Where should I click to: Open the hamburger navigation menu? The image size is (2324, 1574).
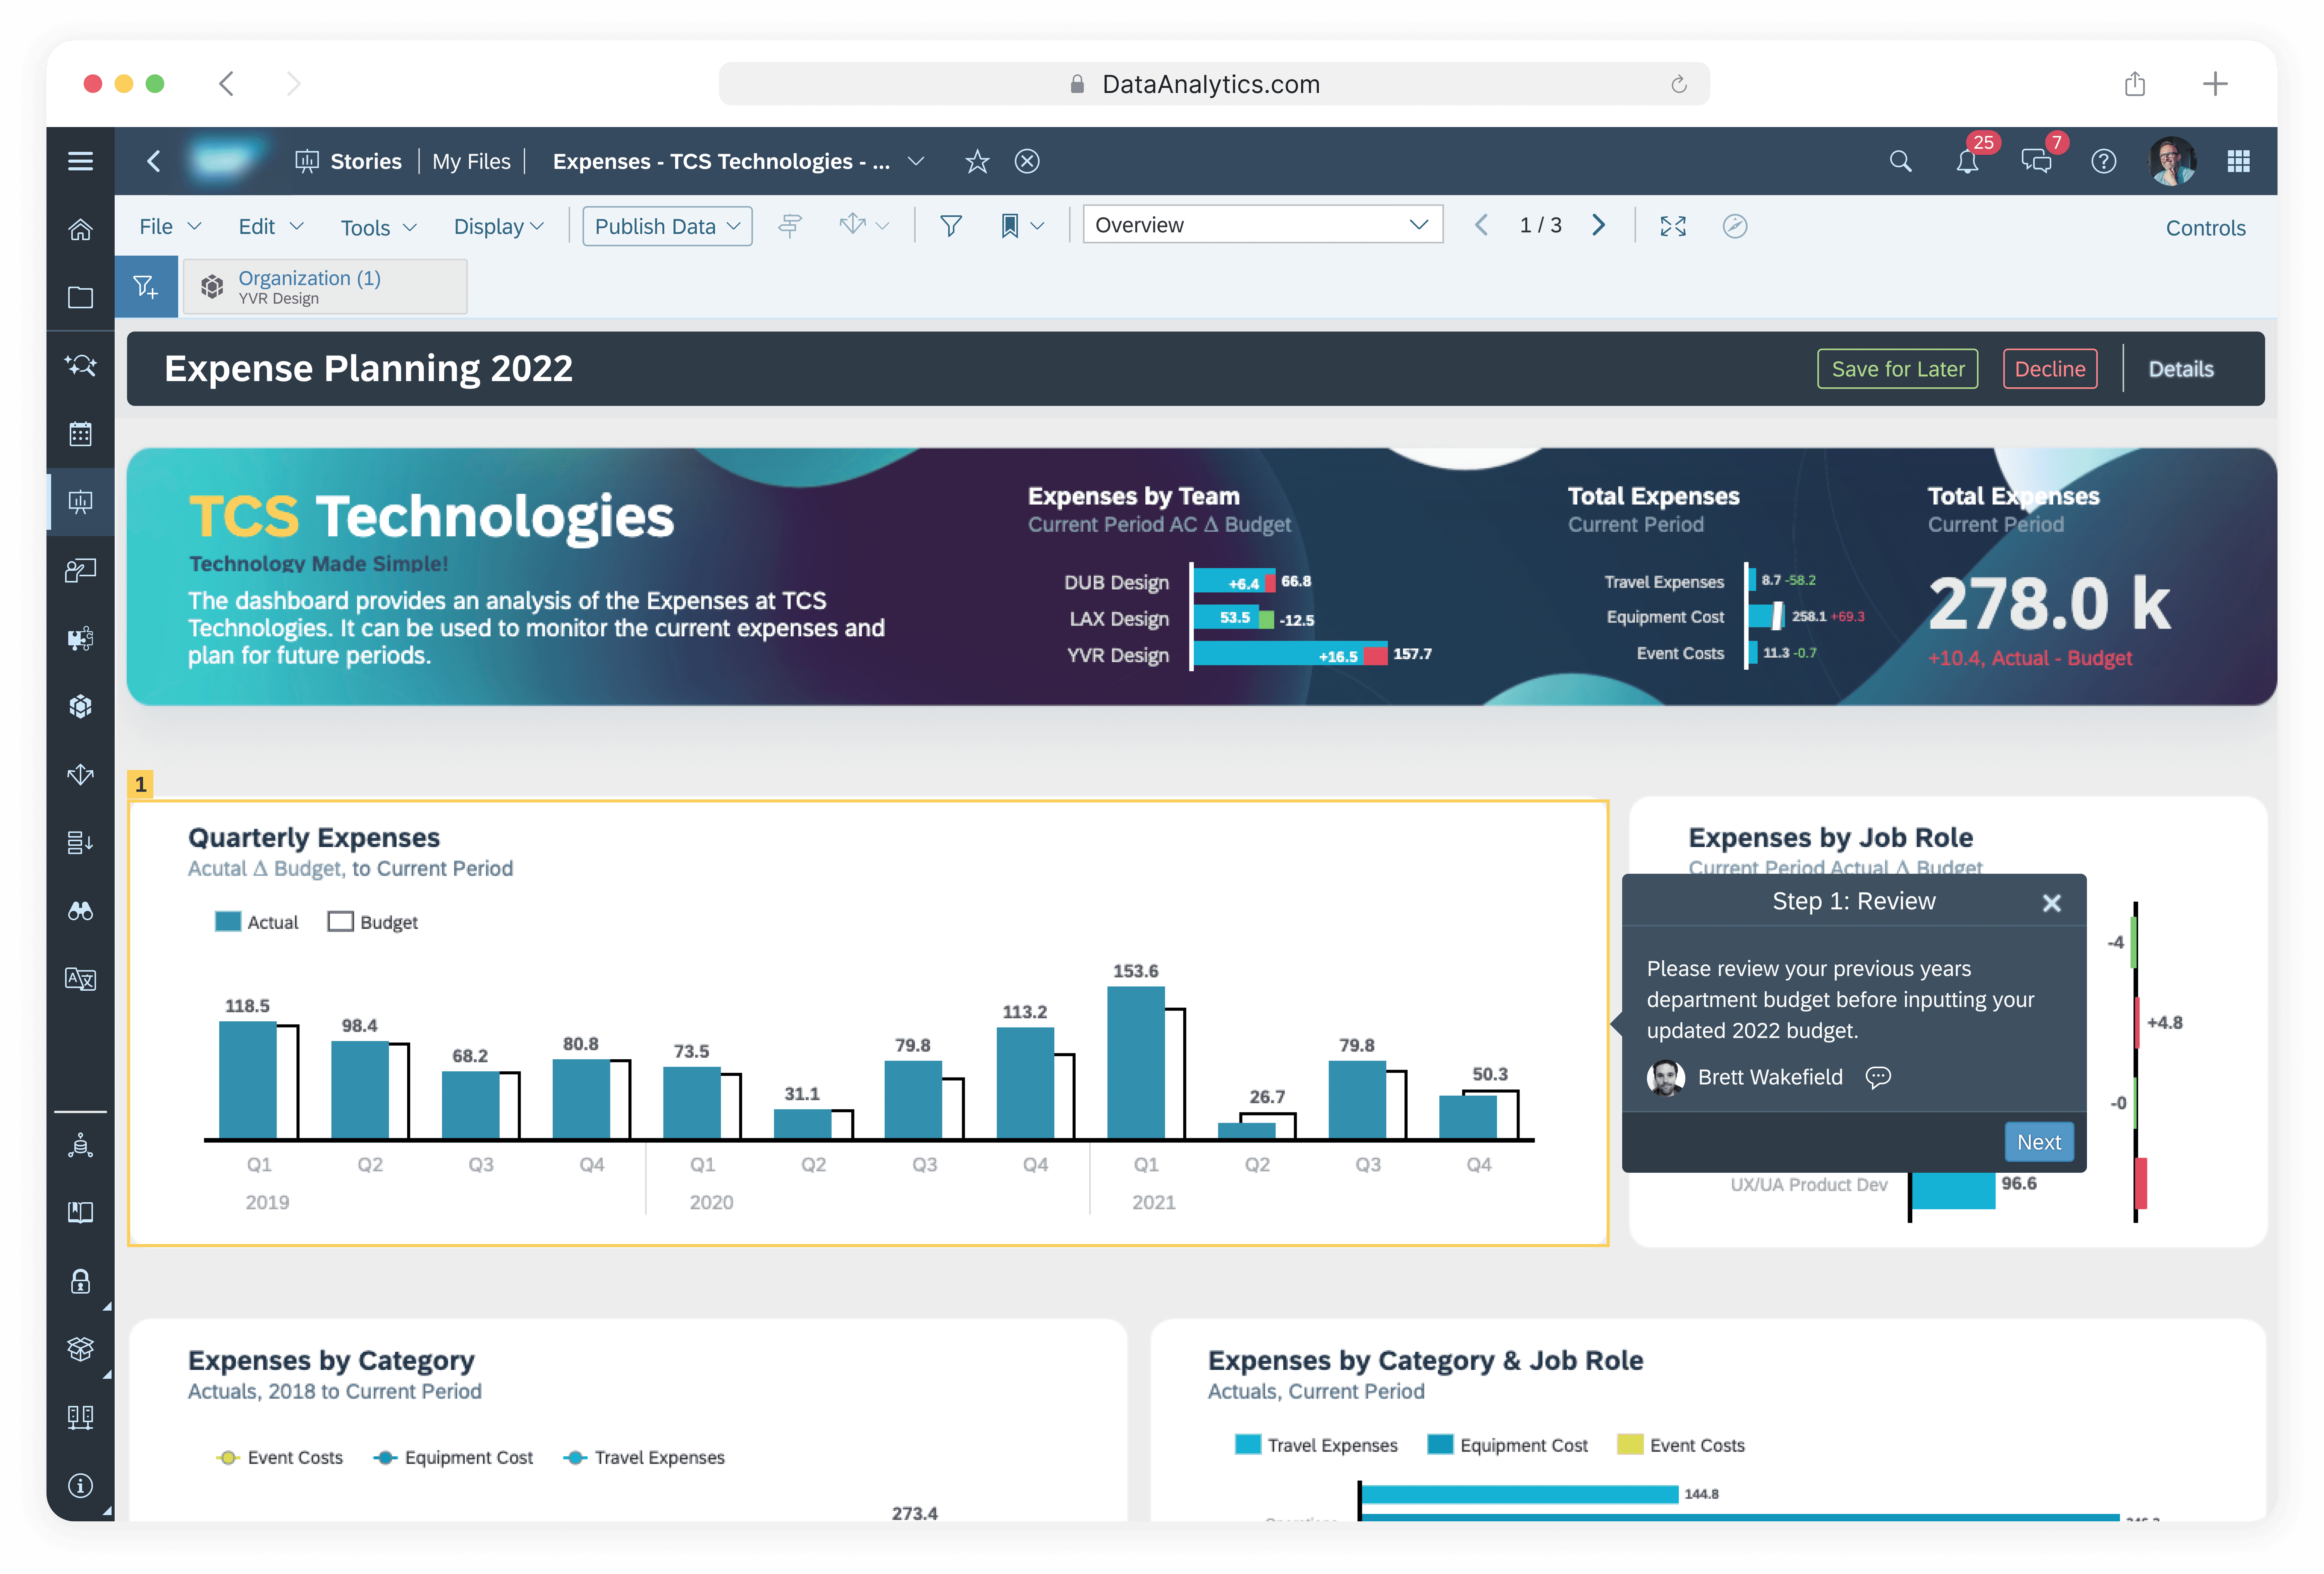(x=80, y=161)
